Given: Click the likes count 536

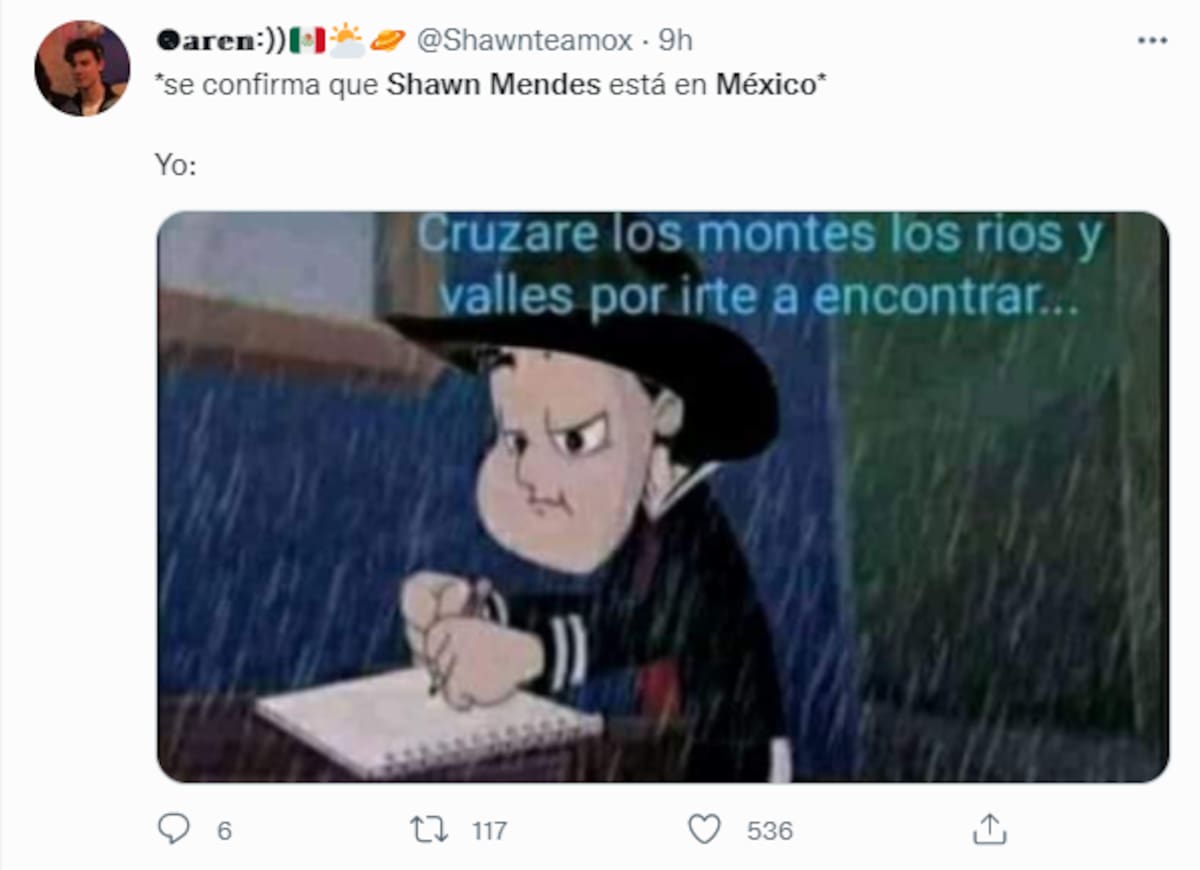Looking at the screenshot, I should point(770,830).
